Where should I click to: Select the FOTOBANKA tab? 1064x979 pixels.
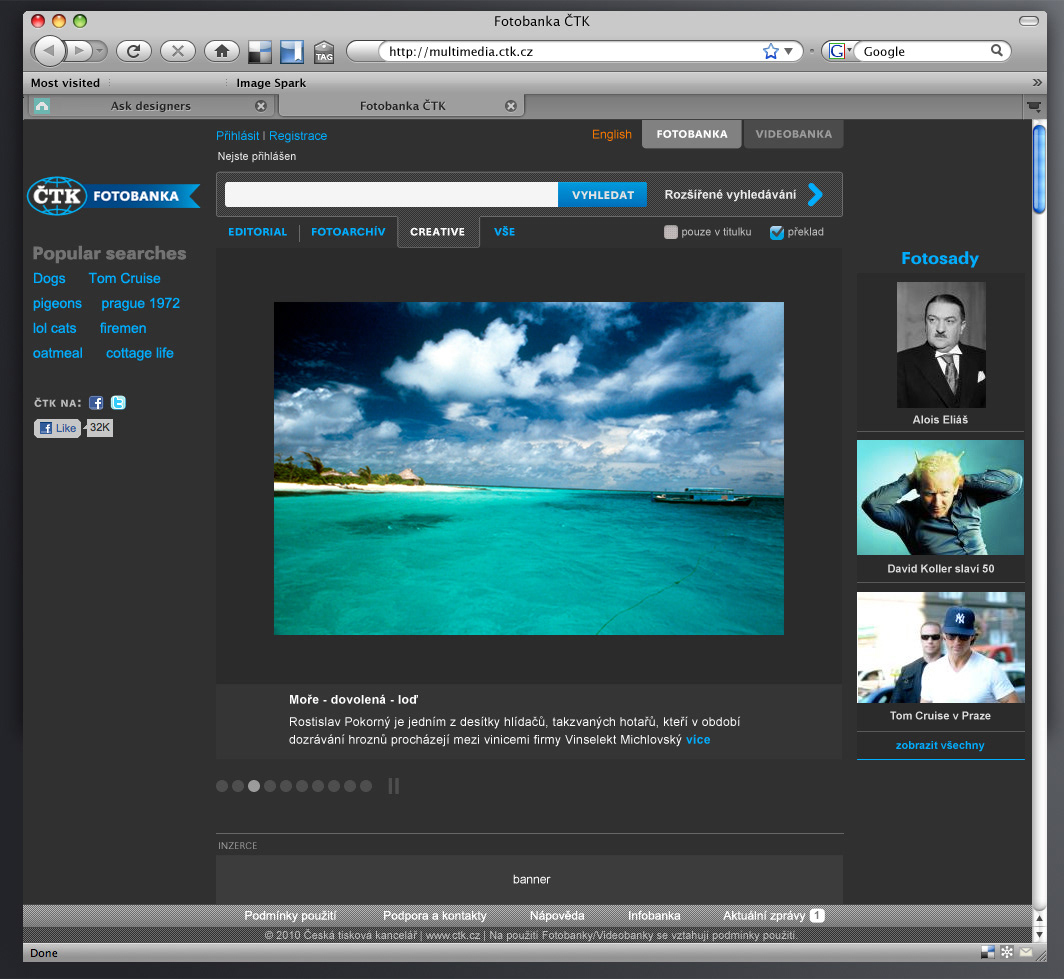(691, 134)
